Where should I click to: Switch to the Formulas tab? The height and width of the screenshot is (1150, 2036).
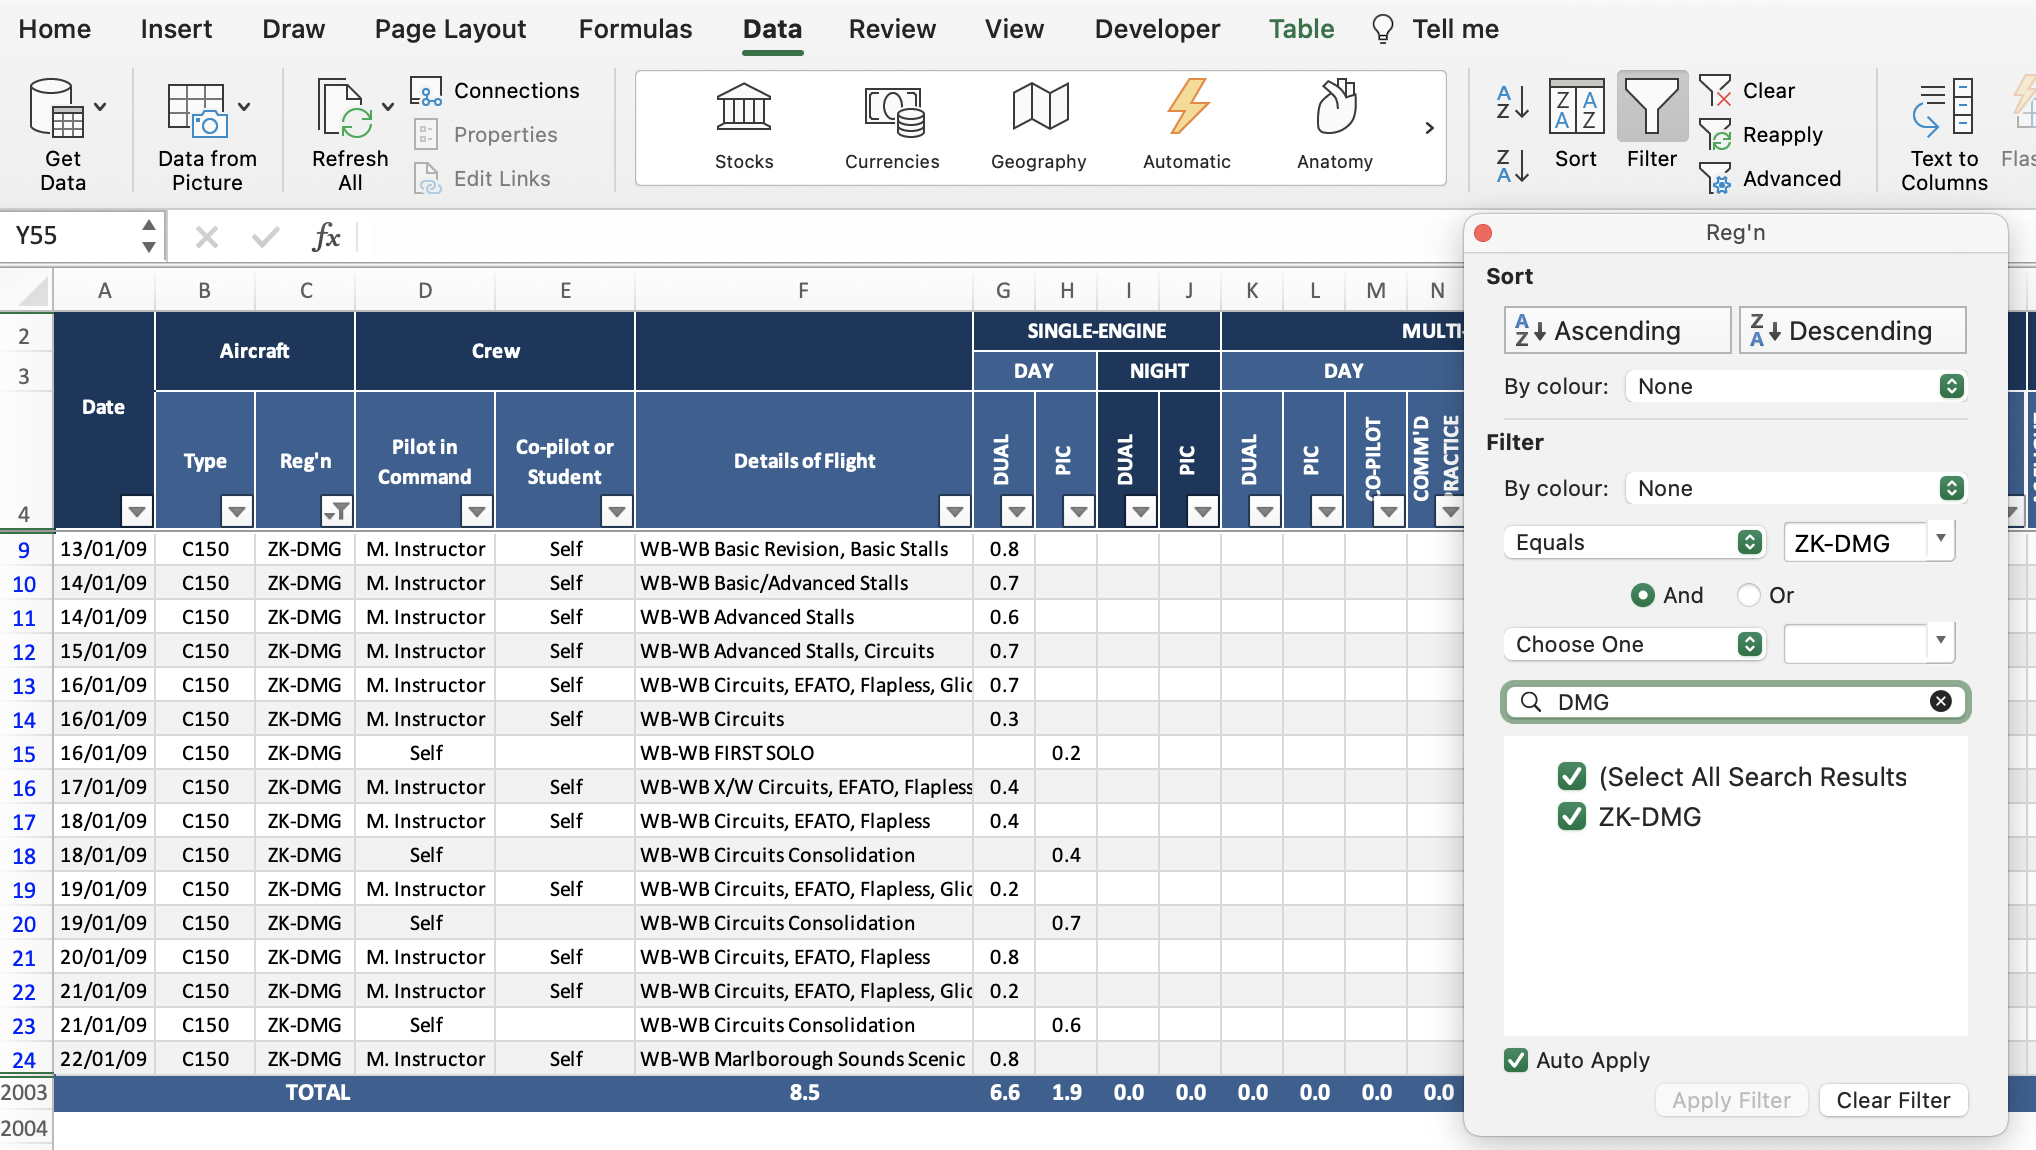pos(635,29)
